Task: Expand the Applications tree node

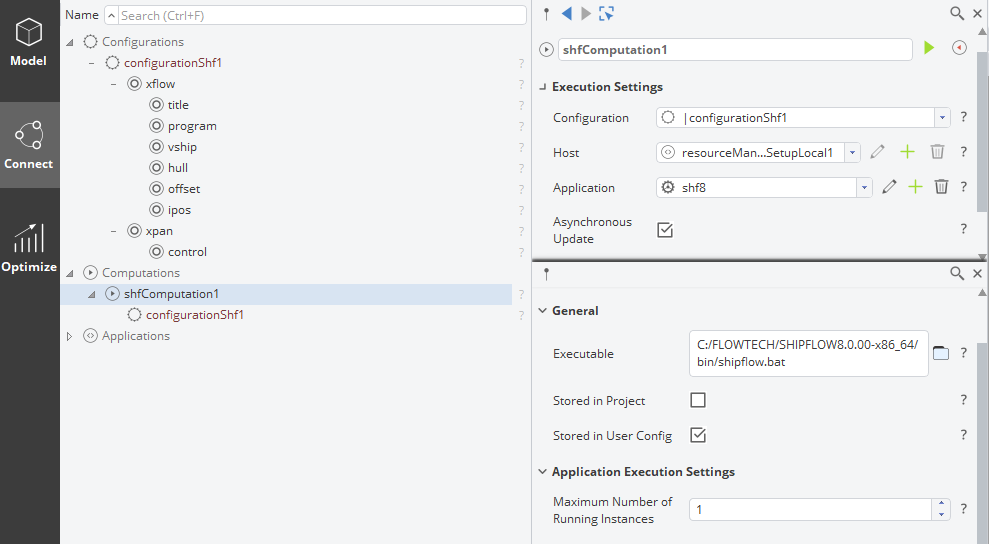Action: 70,336
